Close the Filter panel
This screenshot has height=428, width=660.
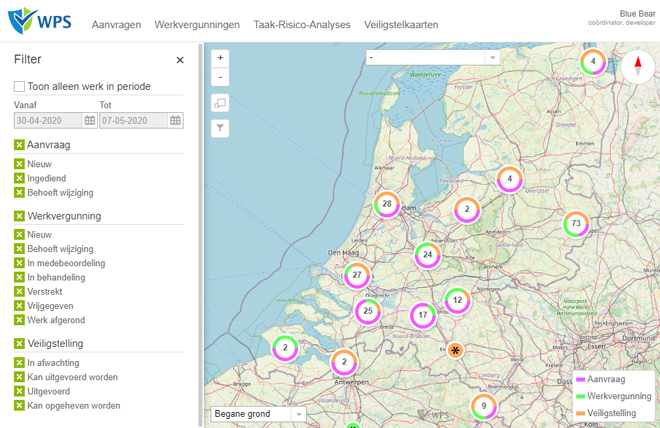click(180, 60)
